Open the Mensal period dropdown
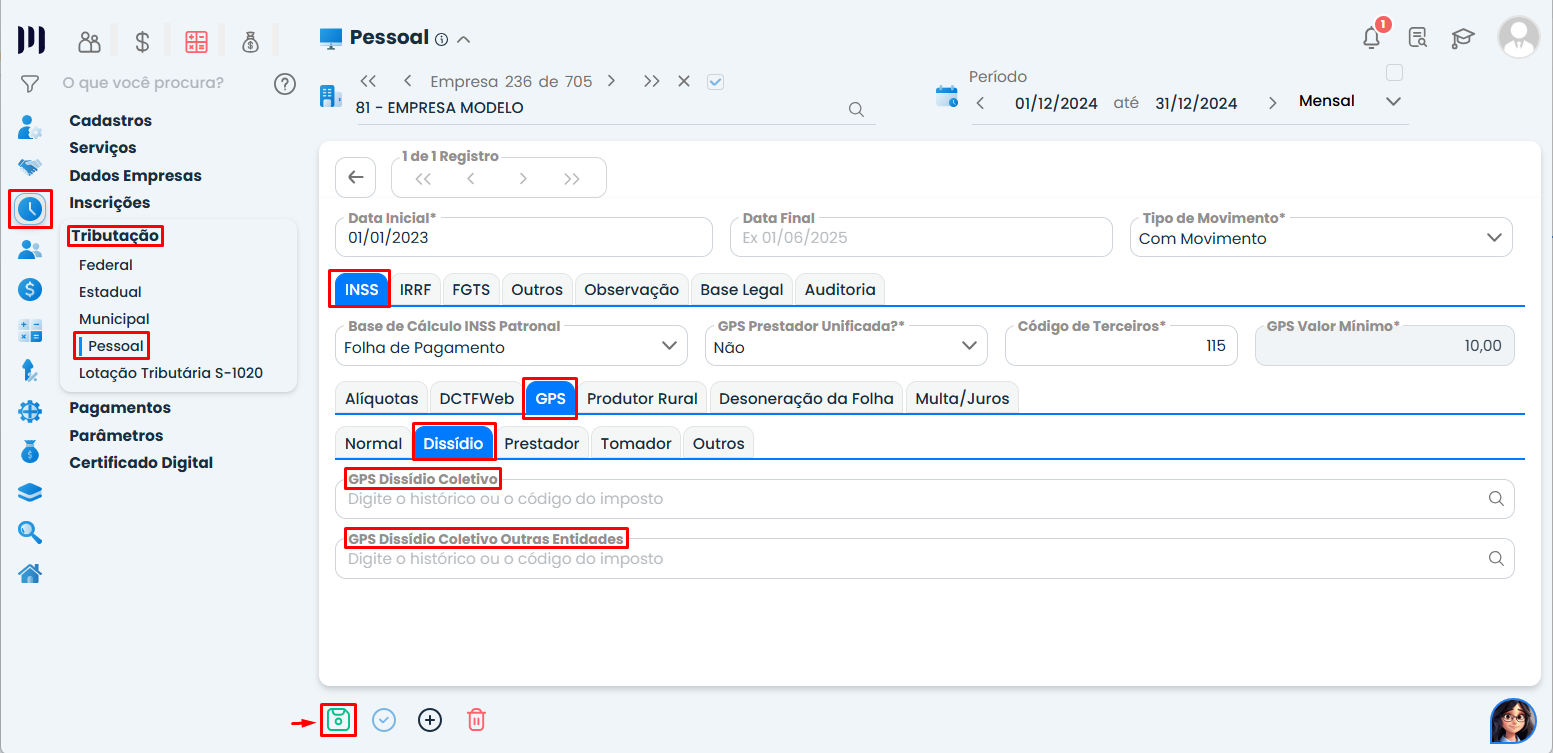The image size is (1553, 753). tap(1393, 102)
